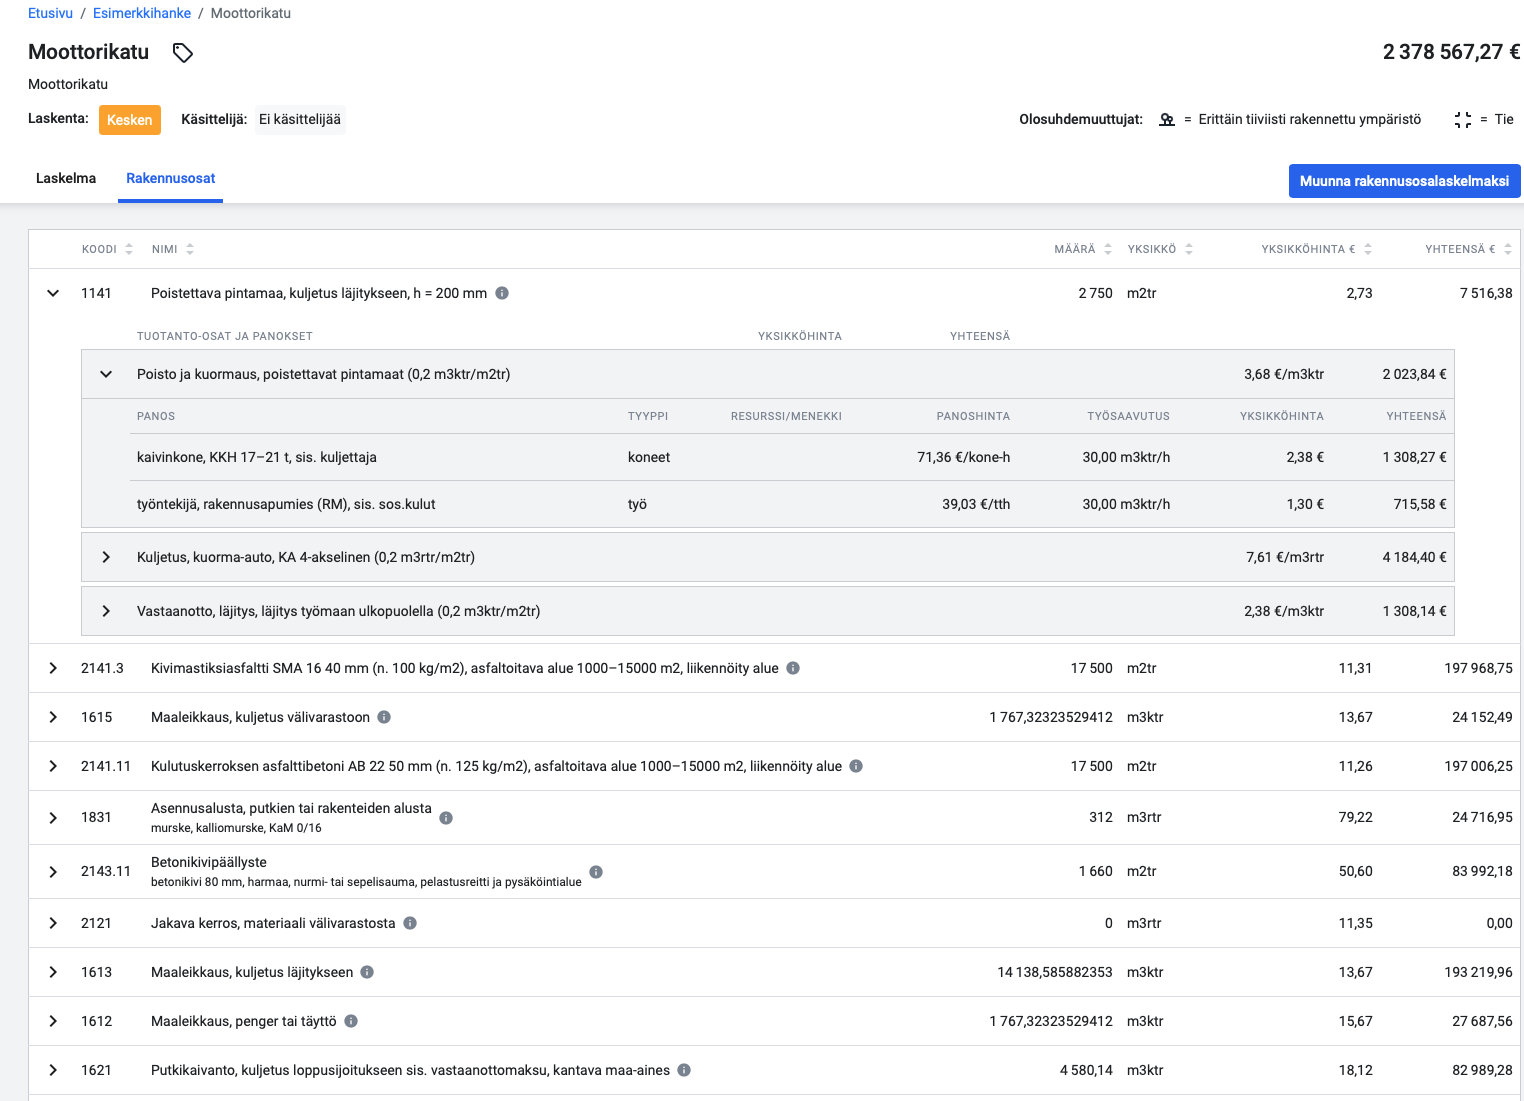Expand row 1621 Putkikaivanto
Screen dimensions: 1524x1101
click(53, 1070)
